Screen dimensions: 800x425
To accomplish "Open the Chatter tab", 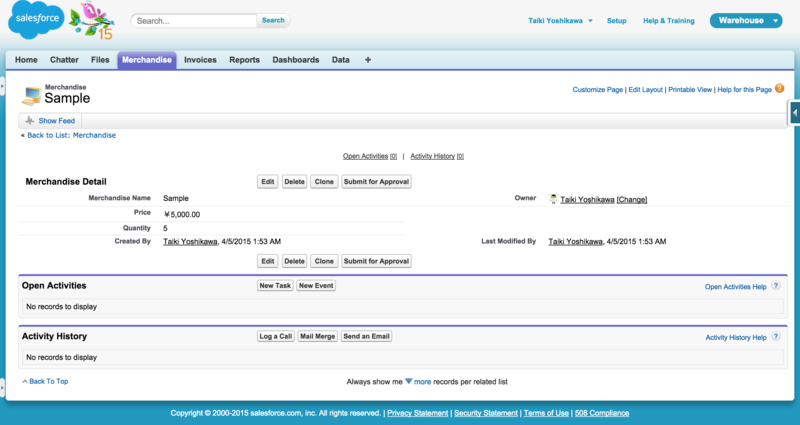I will click(64, 60).
